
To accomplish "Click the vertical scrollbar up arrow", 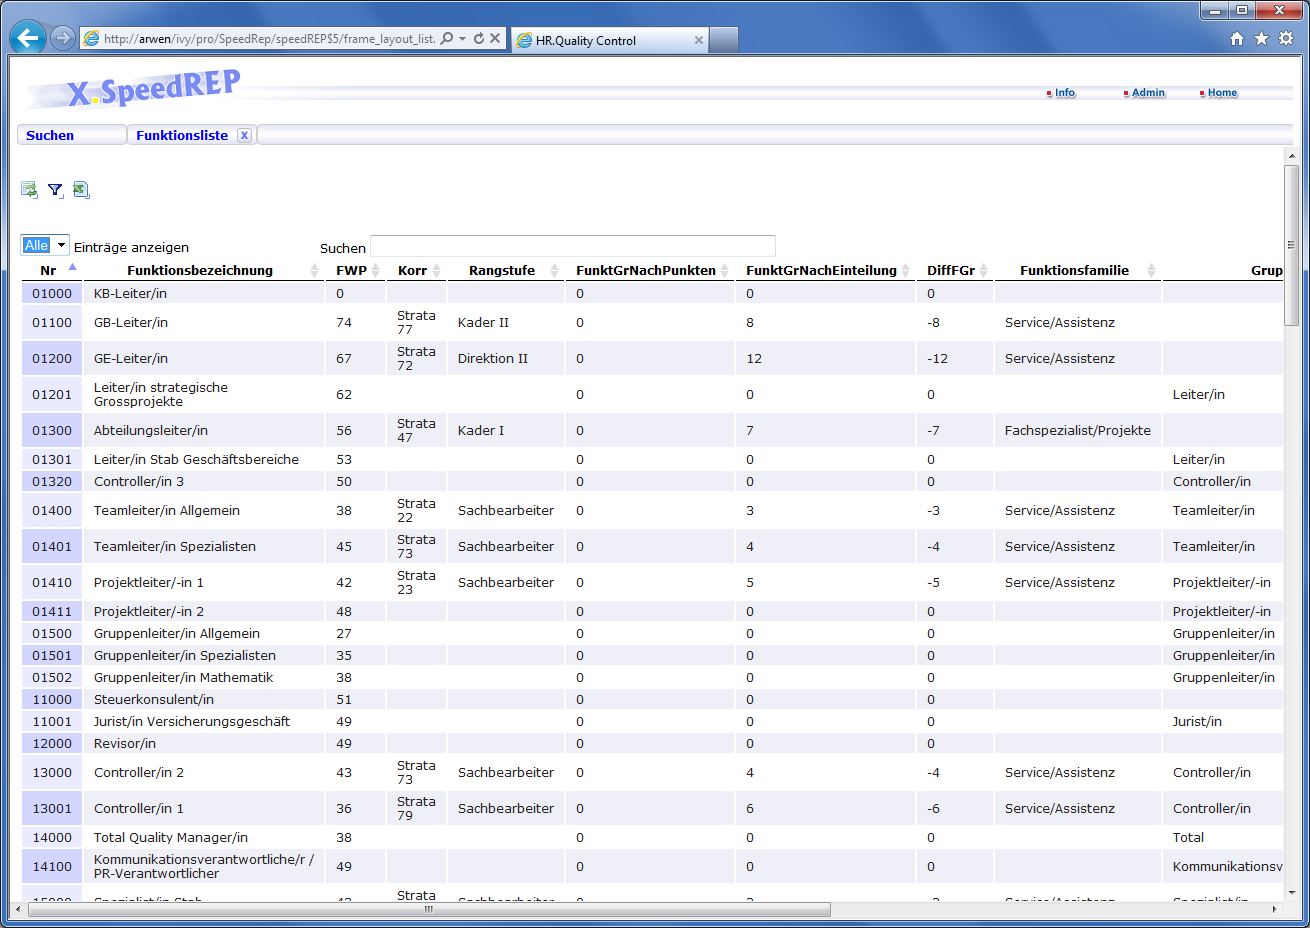I will coord(1291,156).
